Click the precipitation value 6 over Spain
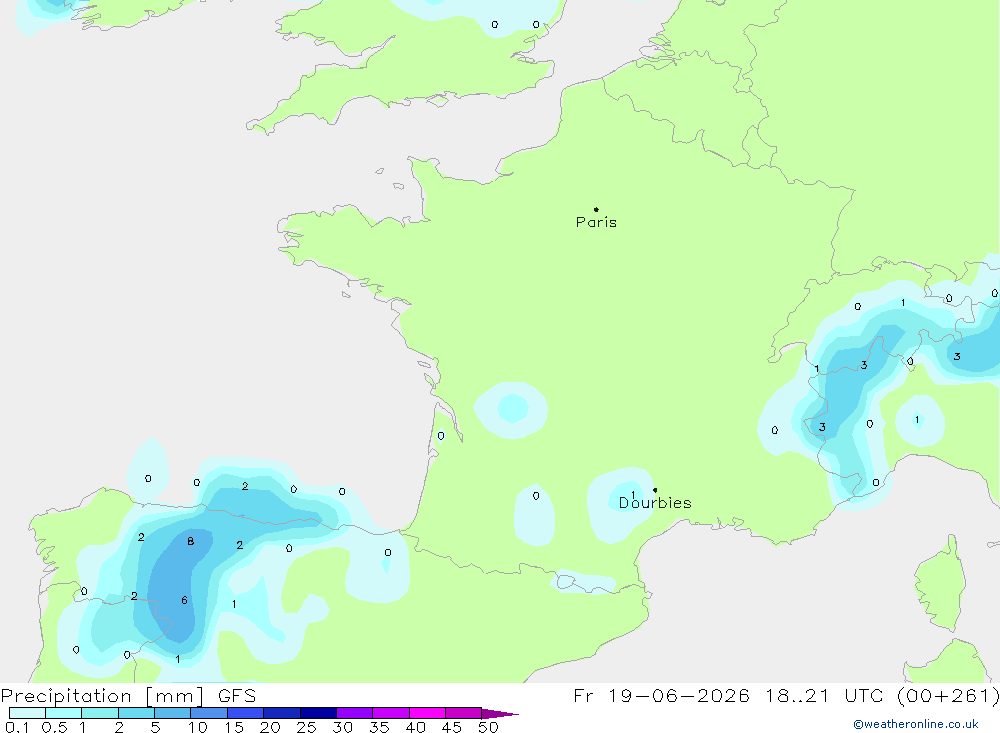 click(184, 600)
